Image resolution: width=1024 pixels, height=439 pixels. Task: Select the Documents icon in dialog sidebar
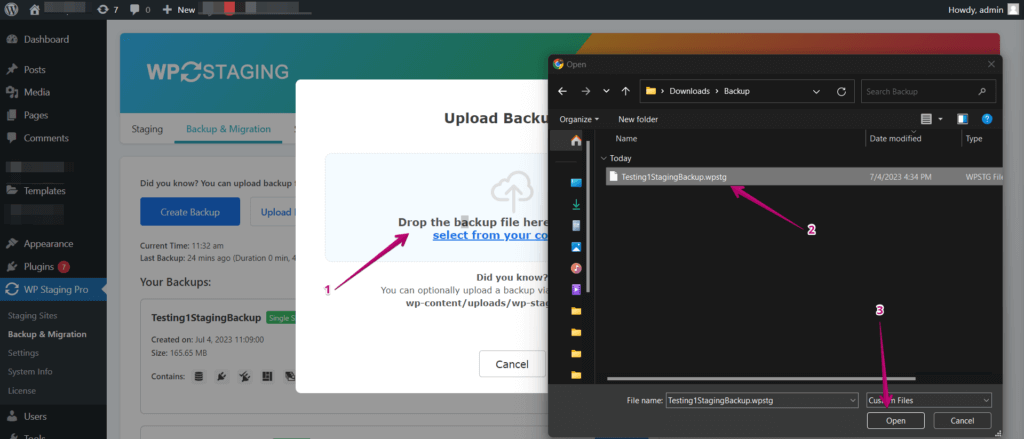pos(576,225)
